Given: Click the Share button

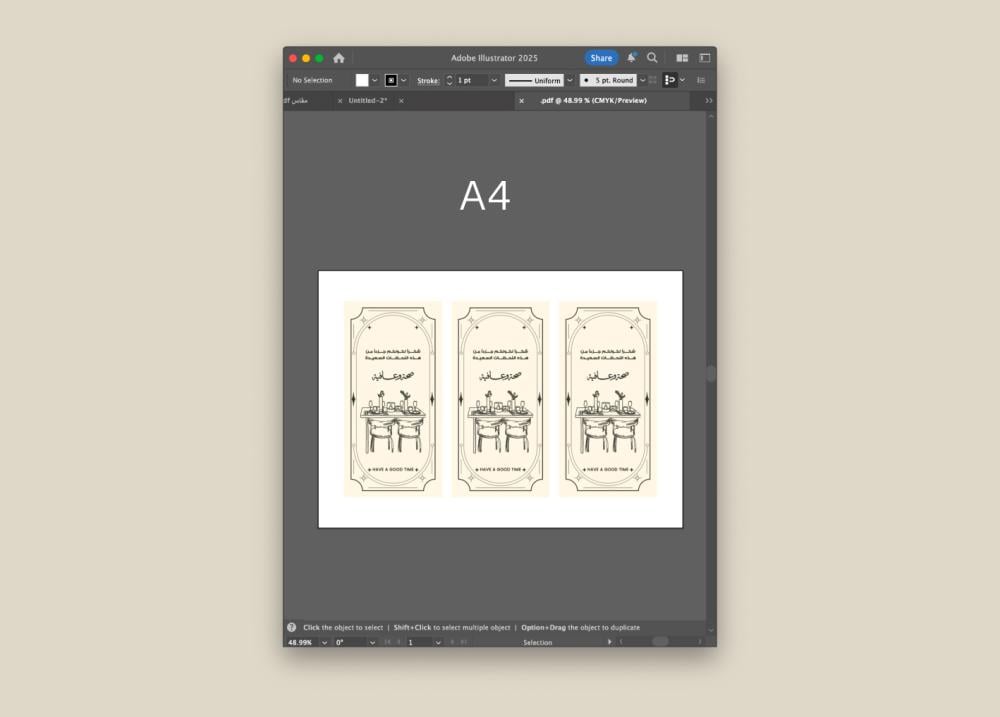Looking at the screenshot, I should (601, 58).
